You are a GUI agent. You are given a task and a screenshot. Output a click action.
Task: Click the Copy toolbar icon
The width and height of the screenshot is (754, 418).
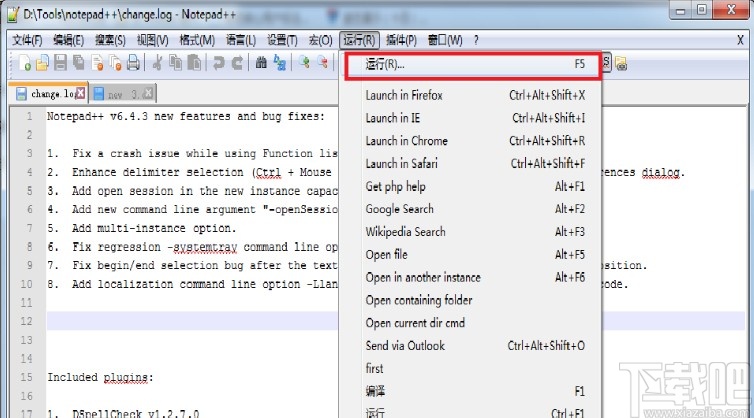(x=176, y=63)
